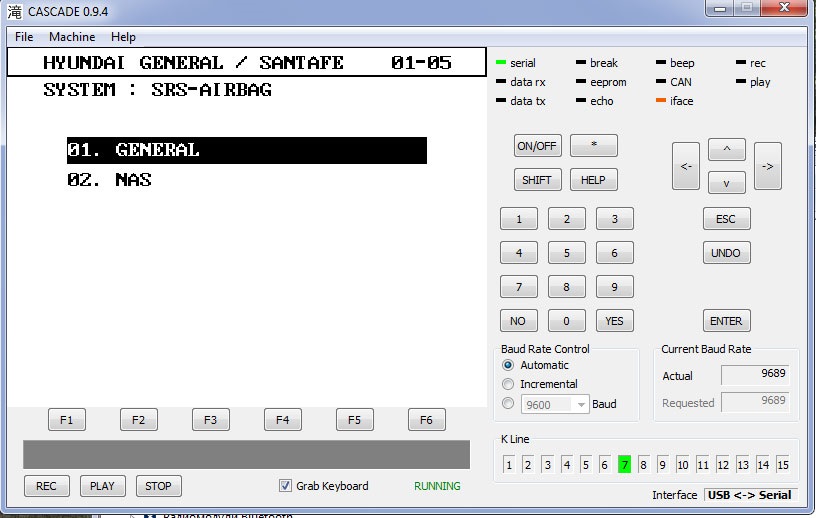Viewport: 816px width, 518px height.
Task: Open the File menu
Action: [24, 37]
